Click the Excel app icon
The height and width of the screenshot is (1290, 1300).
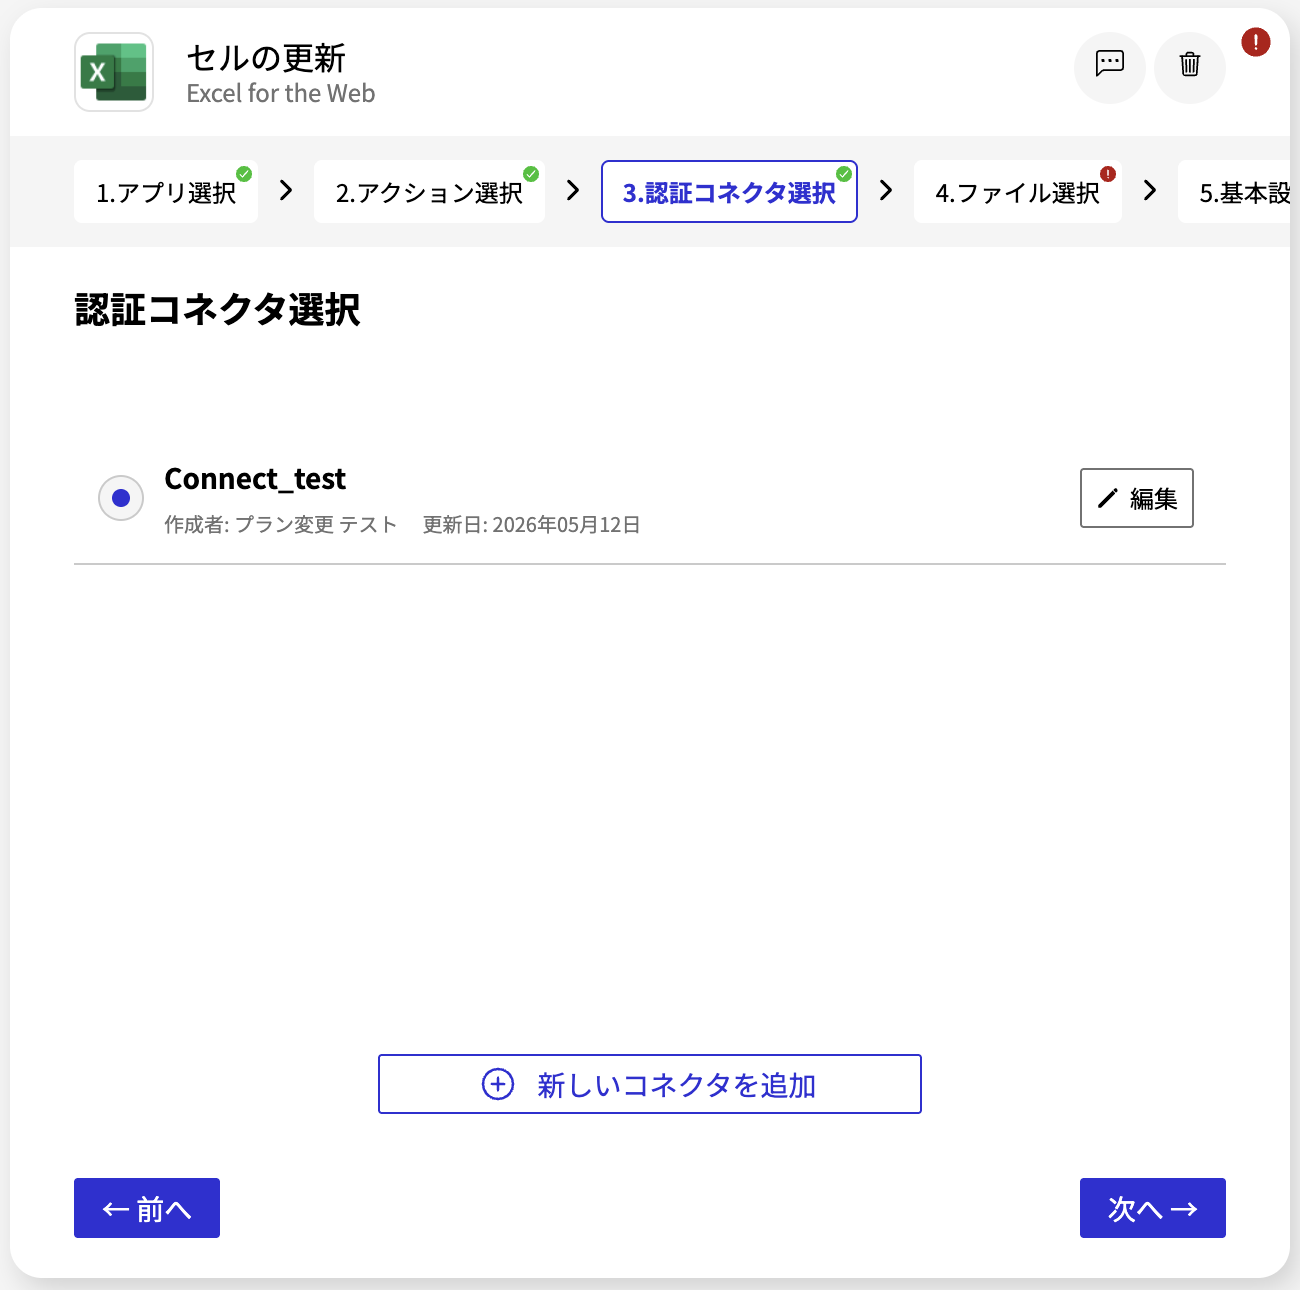point(114,72)
